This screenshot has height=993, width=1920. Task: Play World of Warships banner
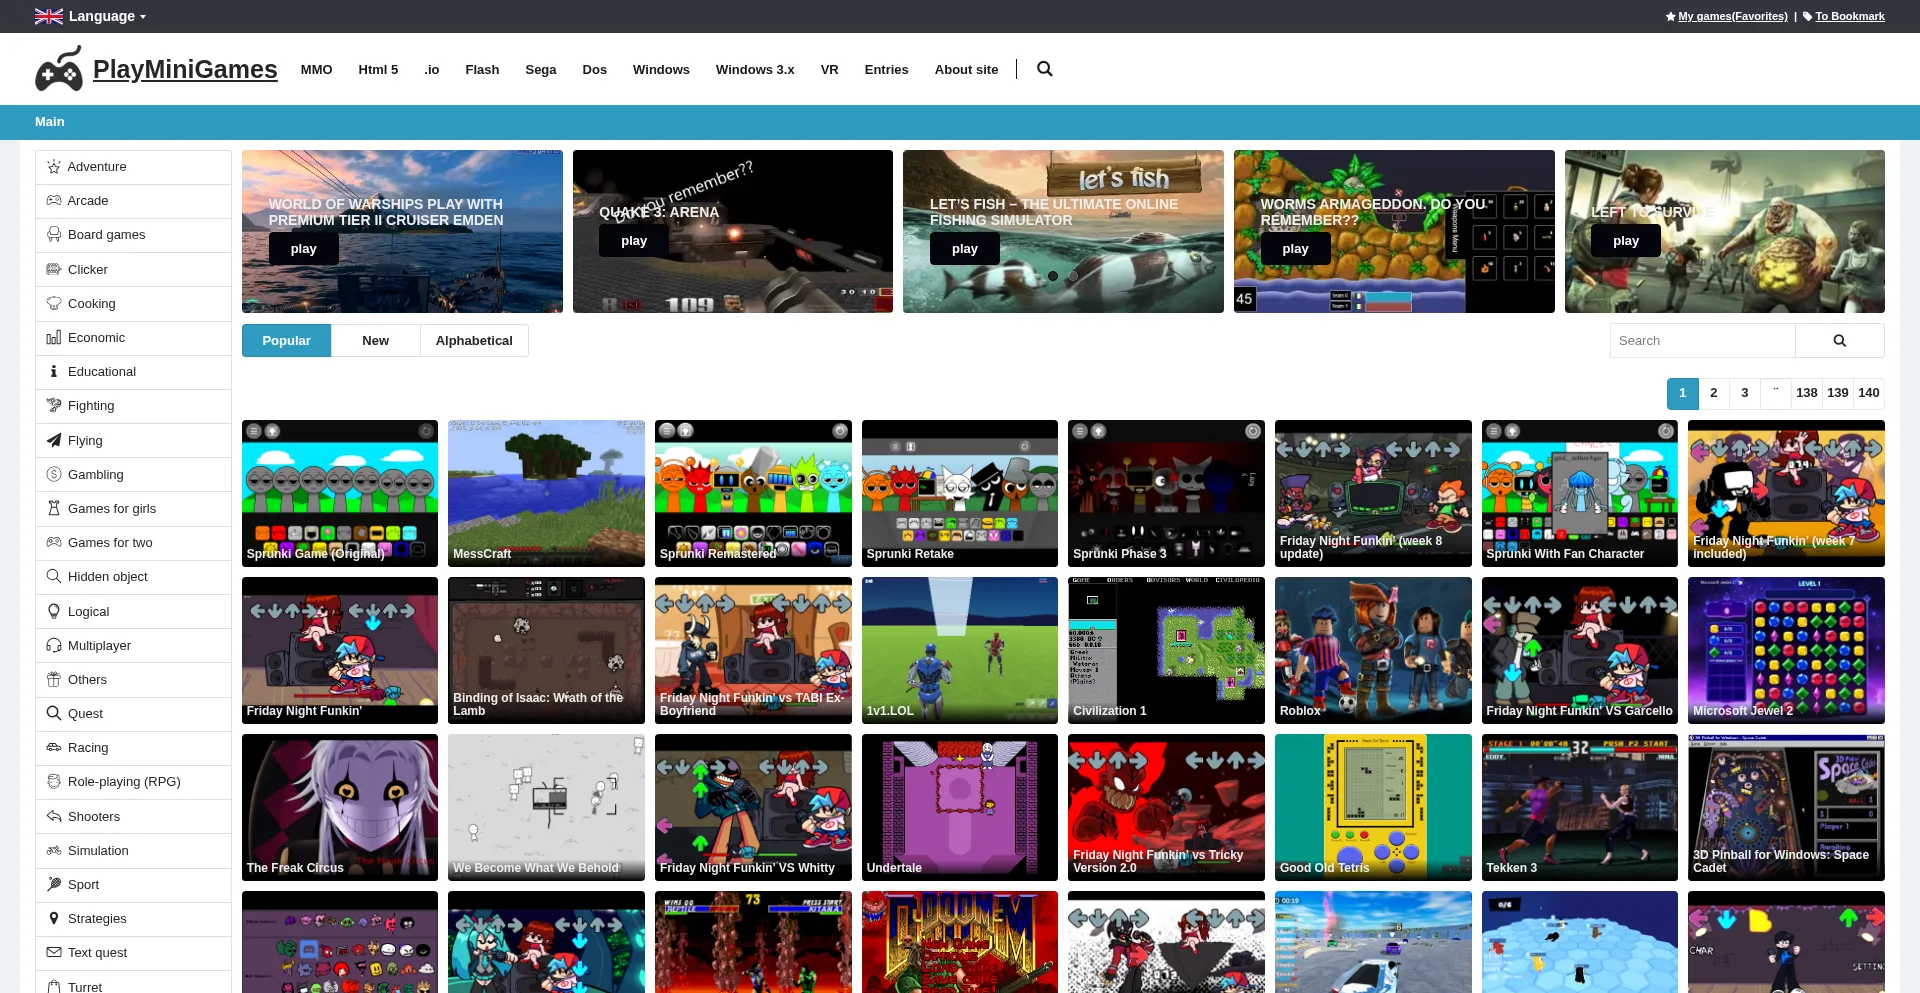(303, 249)
